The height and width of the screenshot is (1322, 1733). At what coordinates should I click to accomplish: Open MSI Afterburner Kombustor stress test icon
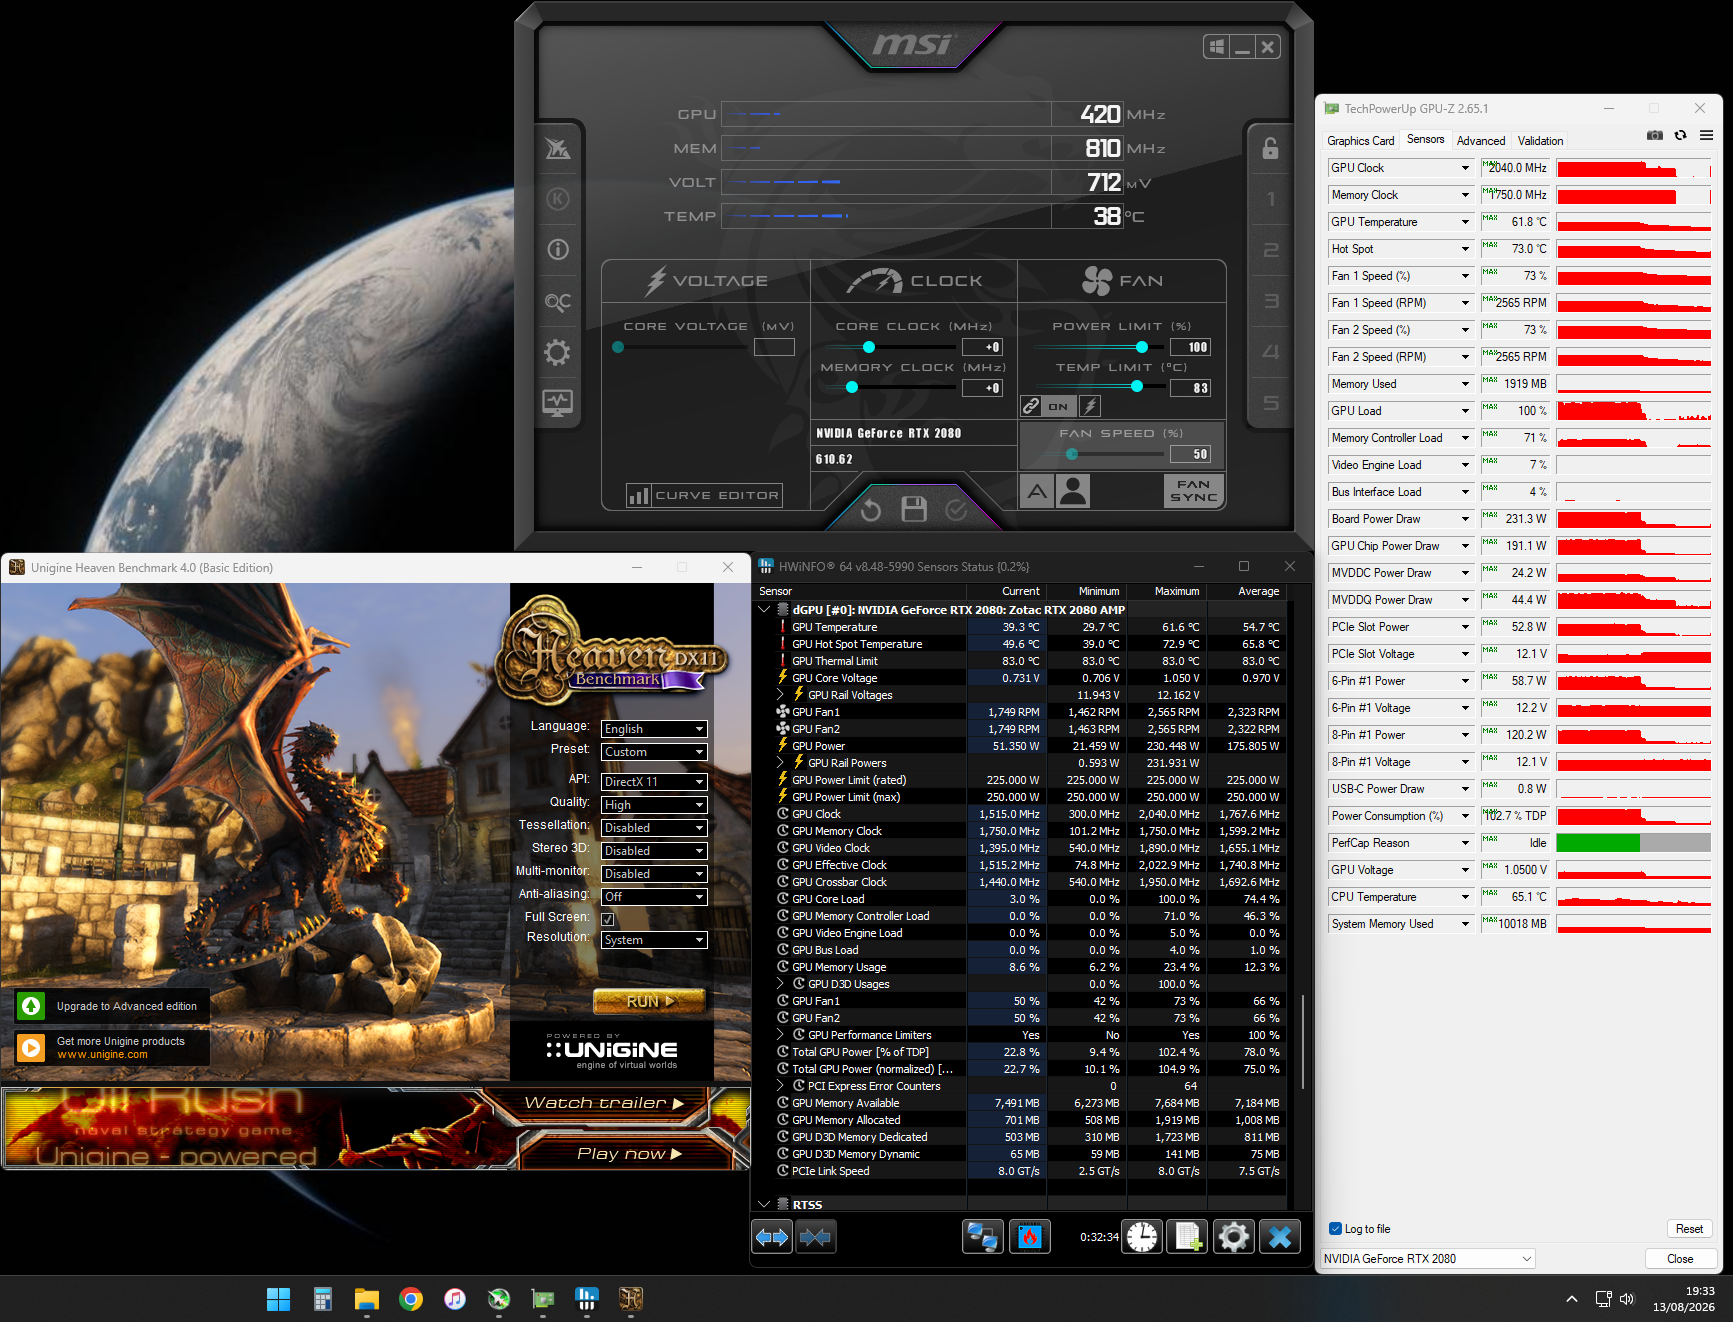click(x=558, y=199)
